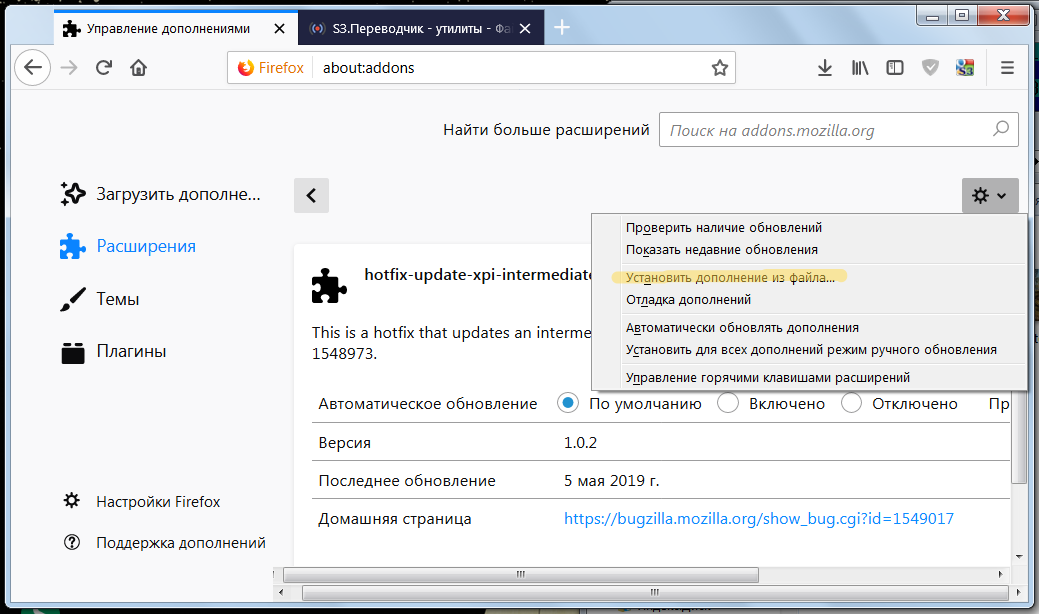Open the Firefox hamburger menu

point(1007,68)
